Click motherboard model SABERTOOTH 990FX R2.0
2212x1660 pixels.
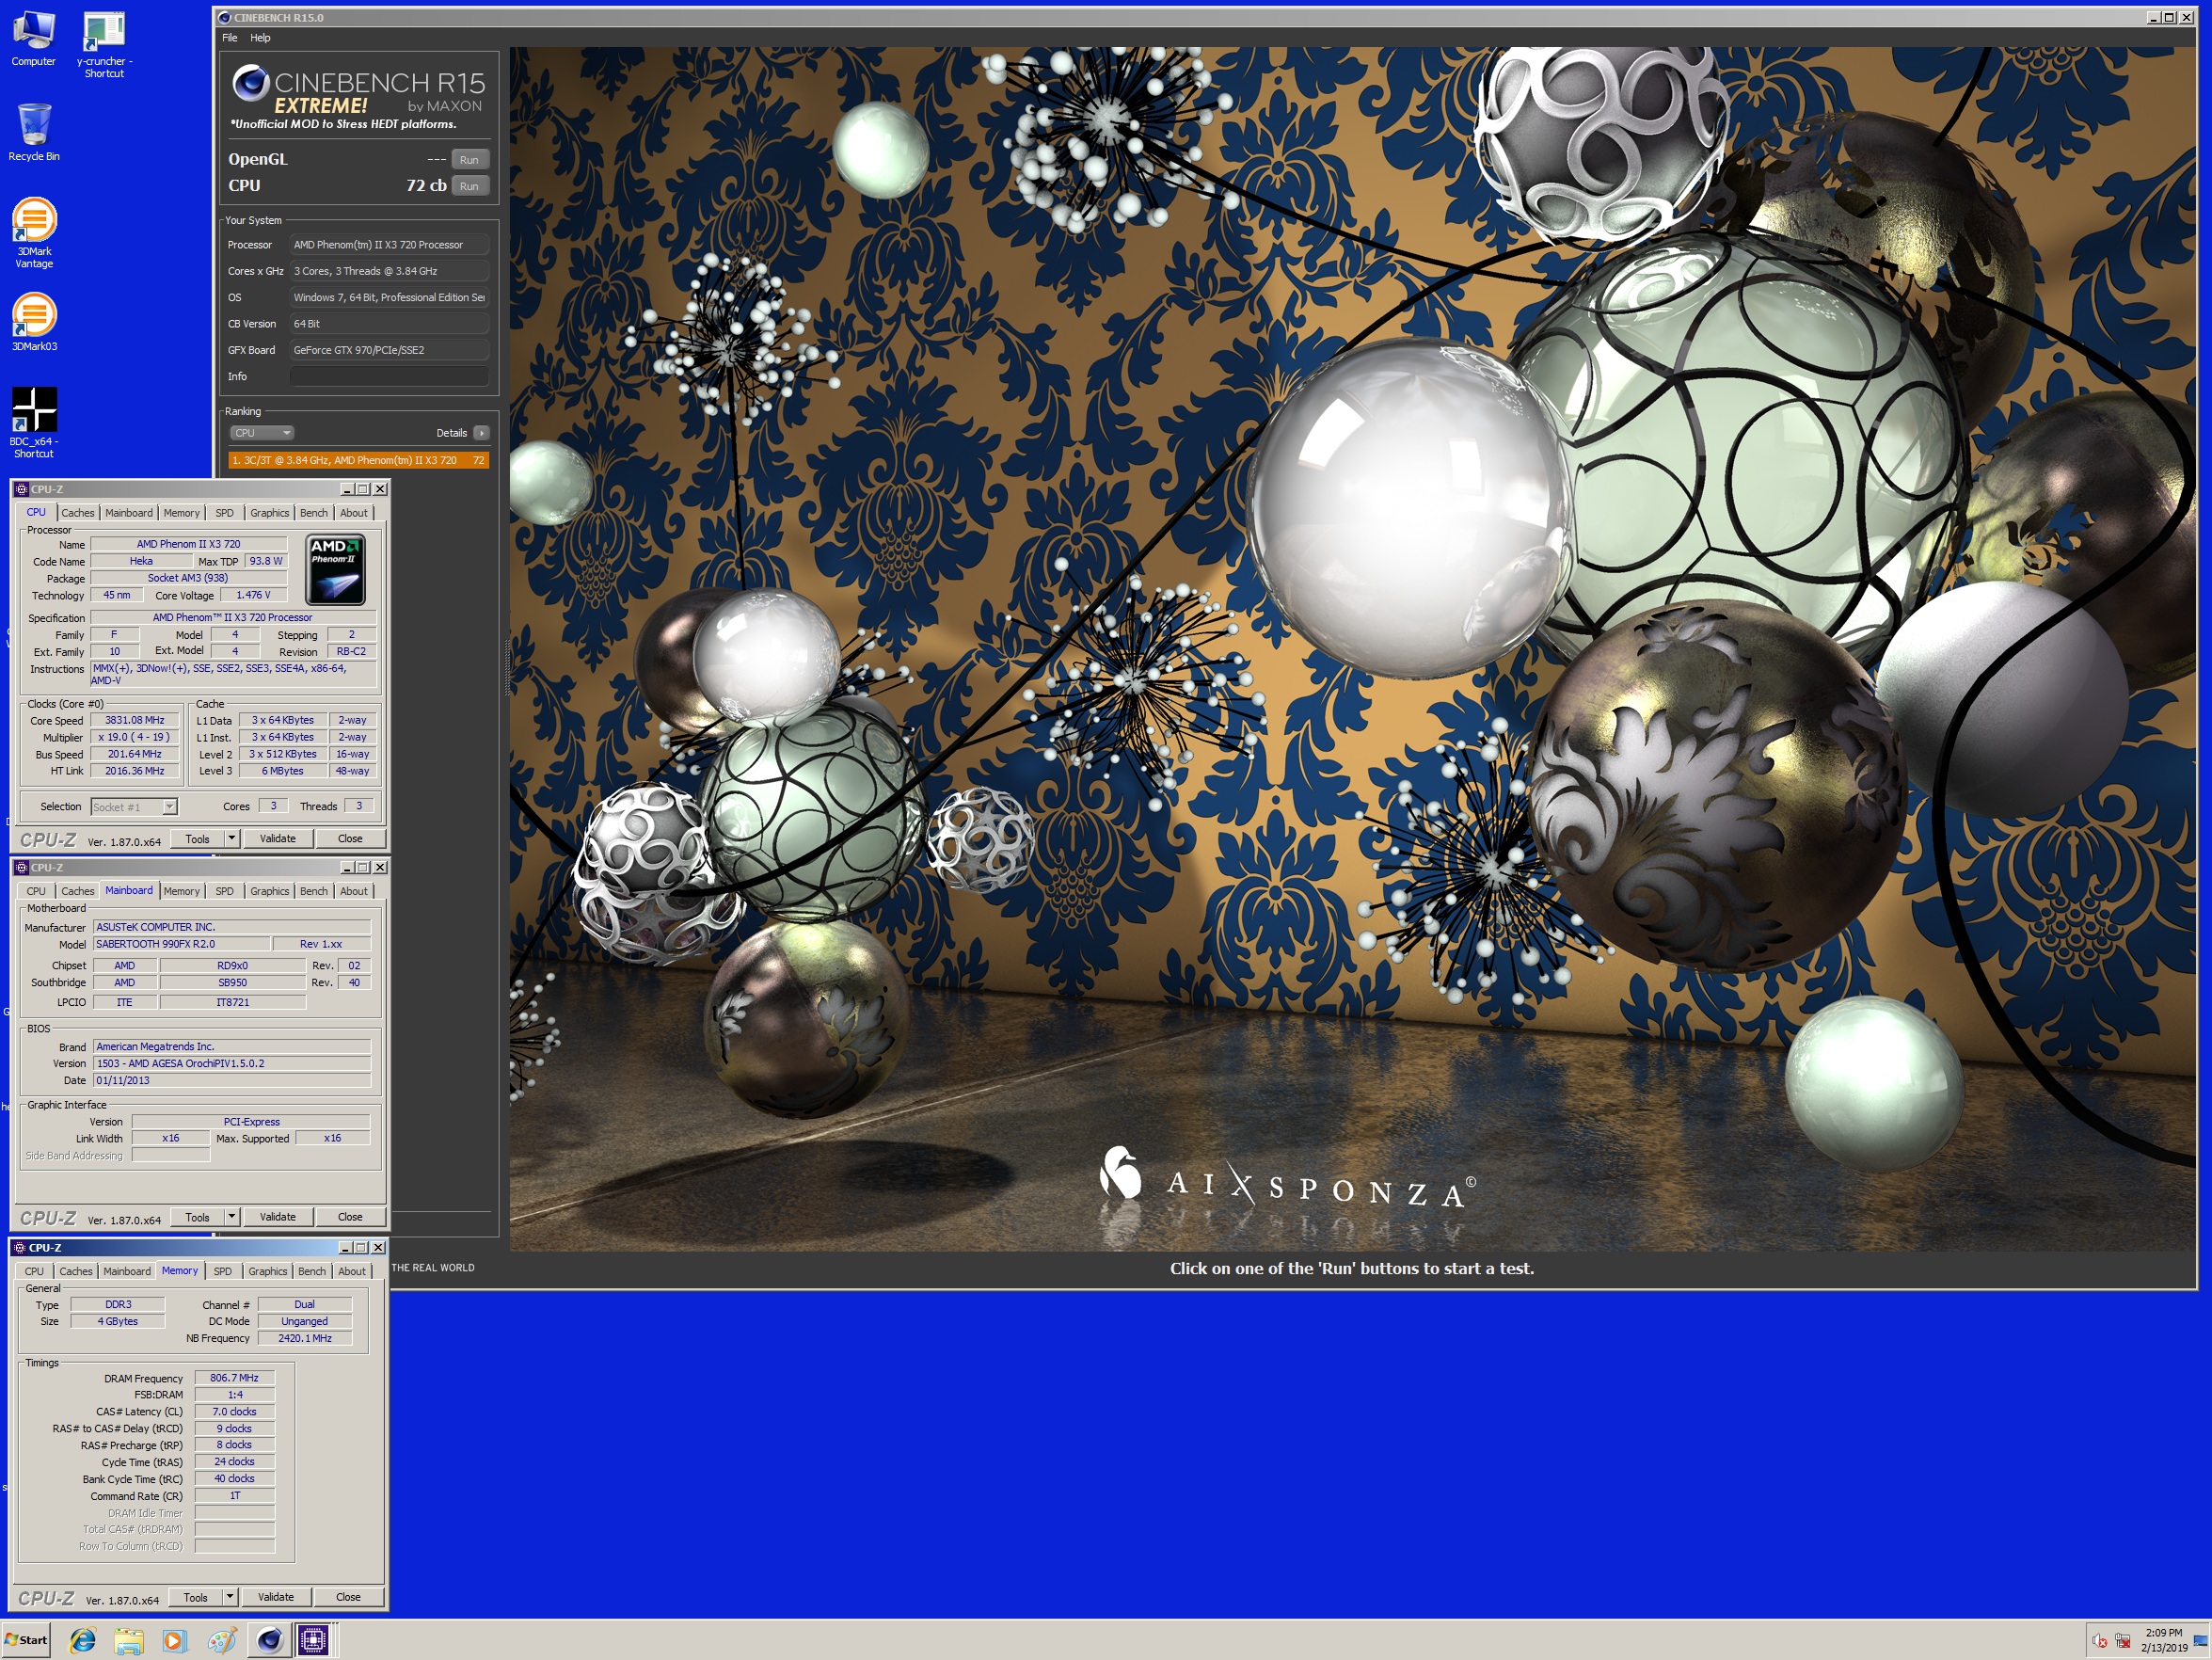pos(182,944)
